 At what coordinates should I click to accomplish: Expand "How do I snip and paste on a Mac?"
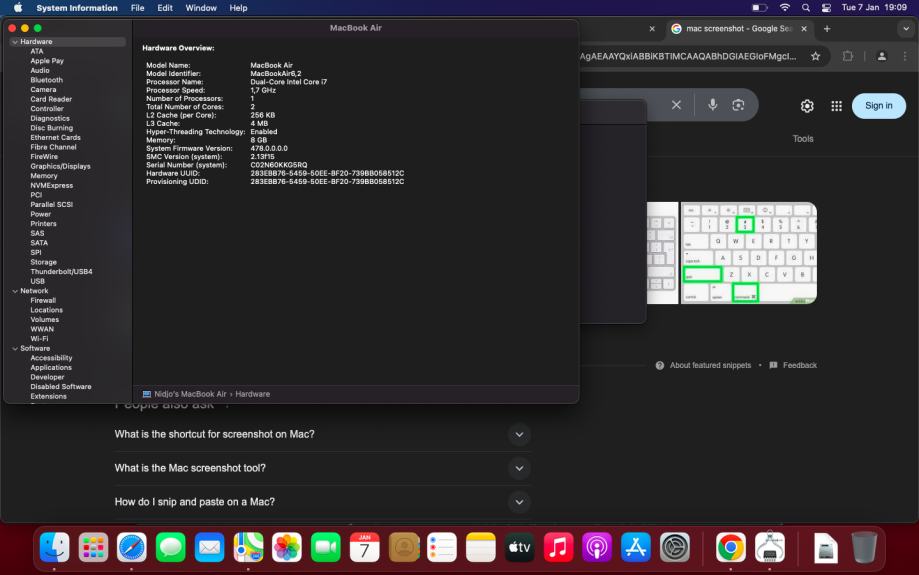pos(518,502)
